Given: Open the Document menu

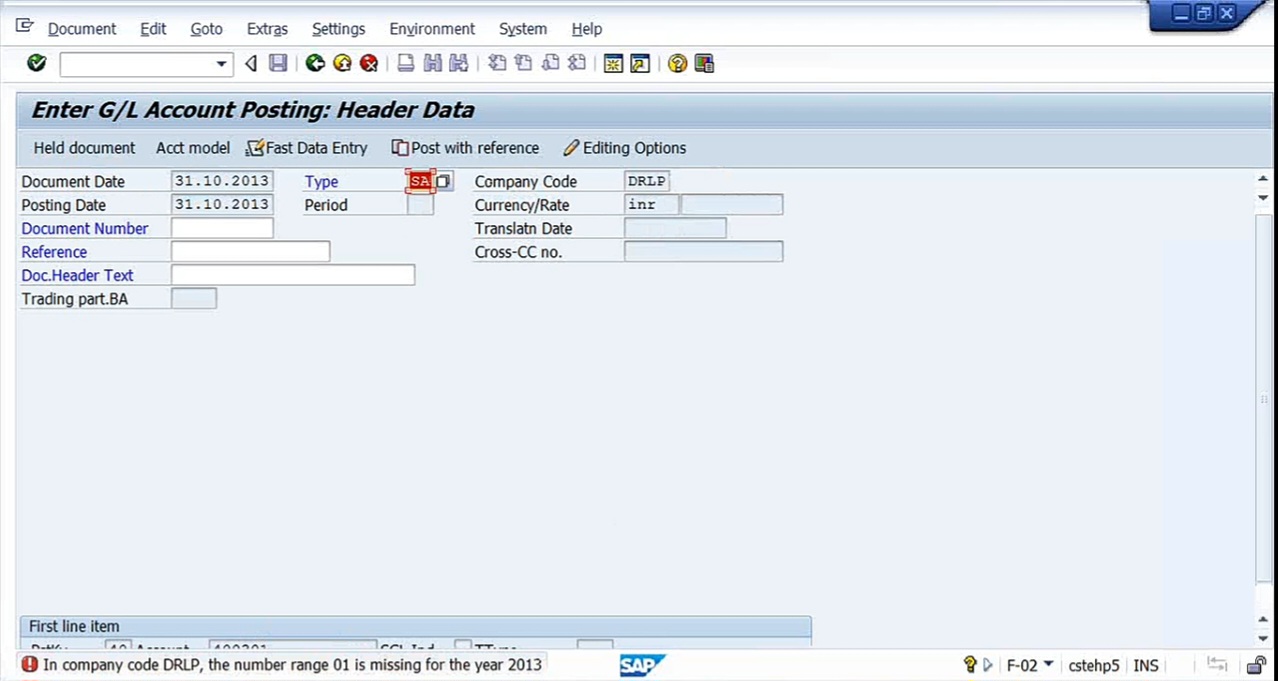Looking at the screenshot, I should (82, 29).
